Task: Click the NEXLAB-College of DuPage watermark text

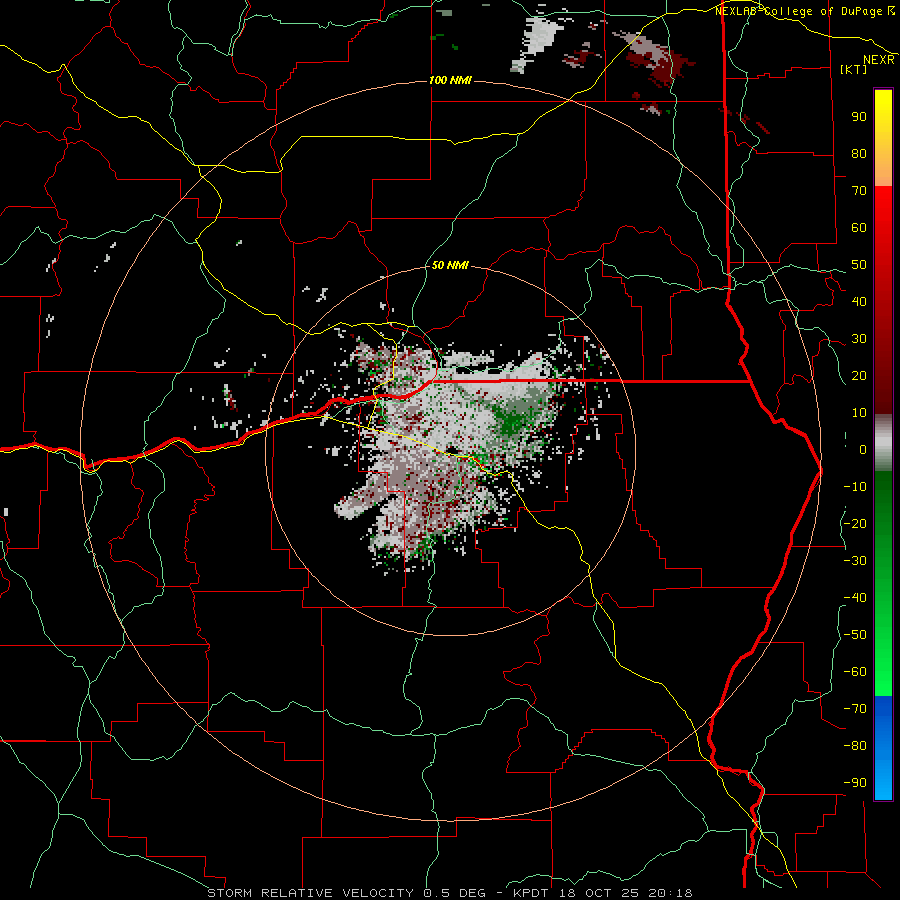Action: (x=805, y=11)
